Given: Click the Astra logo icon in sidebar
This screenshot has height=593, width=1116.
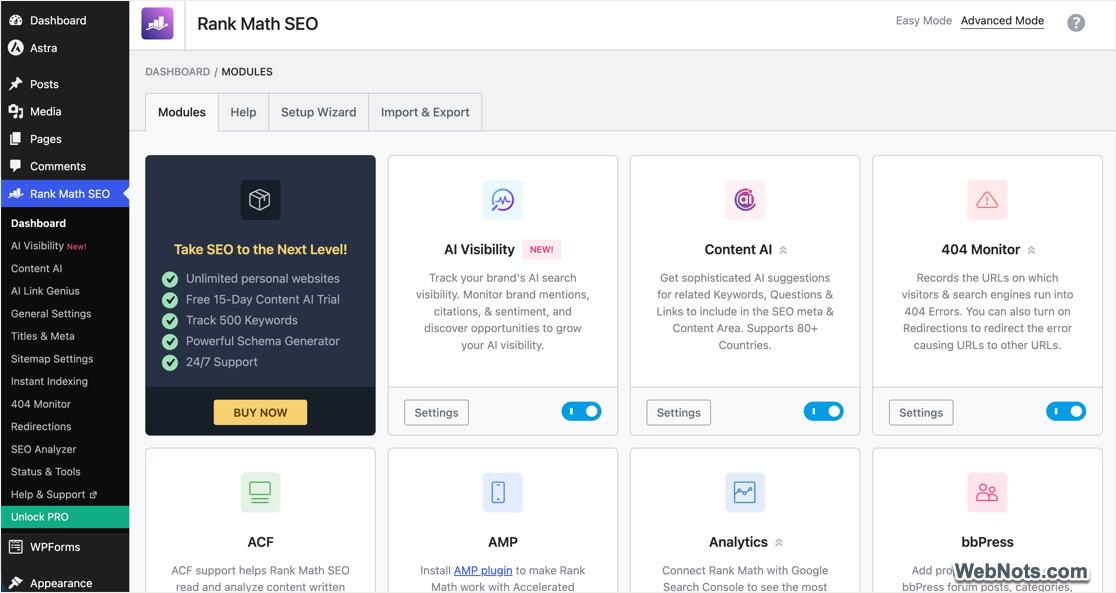Looking at the screenshot, I should (x=16, y=48).
